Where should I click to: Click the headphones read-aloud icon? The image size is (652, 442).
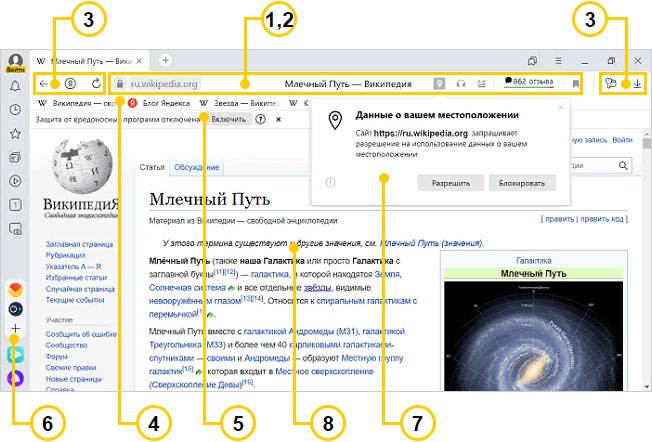pos(461,84)
